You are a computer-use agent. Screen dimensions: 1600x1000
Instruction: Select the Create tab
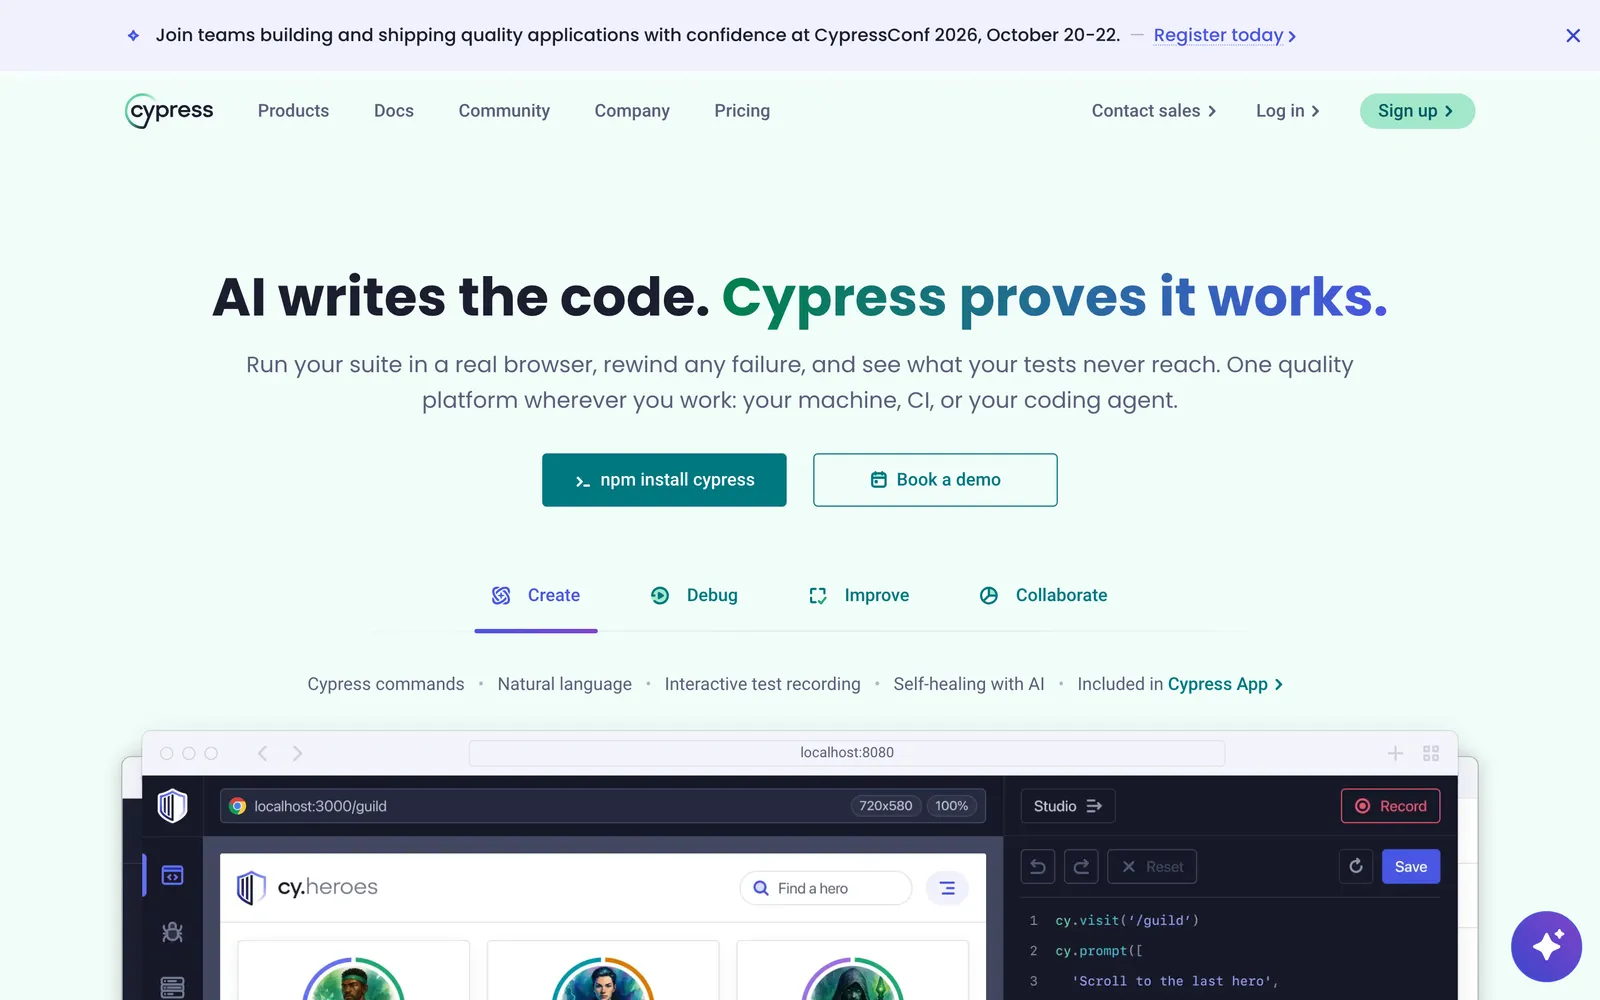(x=536, y=596)
